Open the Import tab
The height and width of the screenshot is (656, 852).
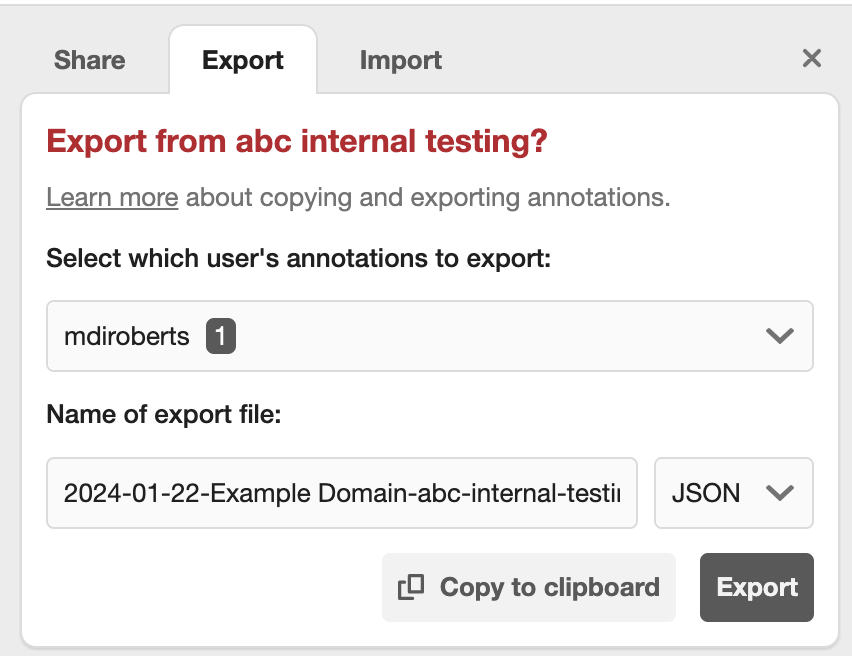pyautogui.click(x=401, y=60)
